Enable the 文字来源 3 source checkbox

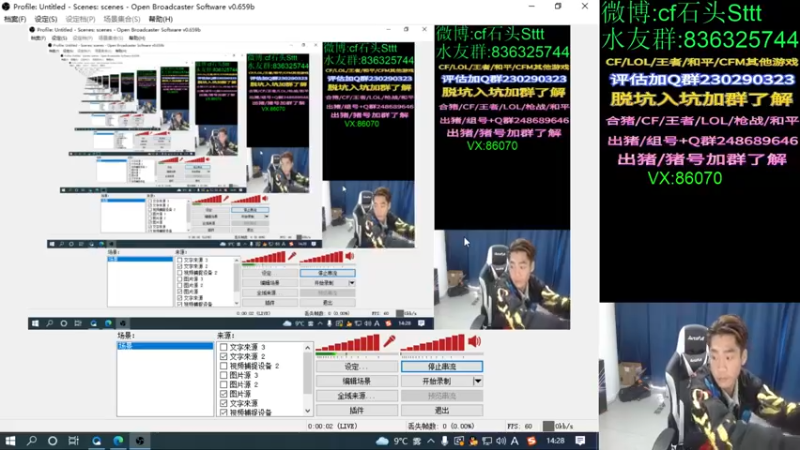pos(223,347)
